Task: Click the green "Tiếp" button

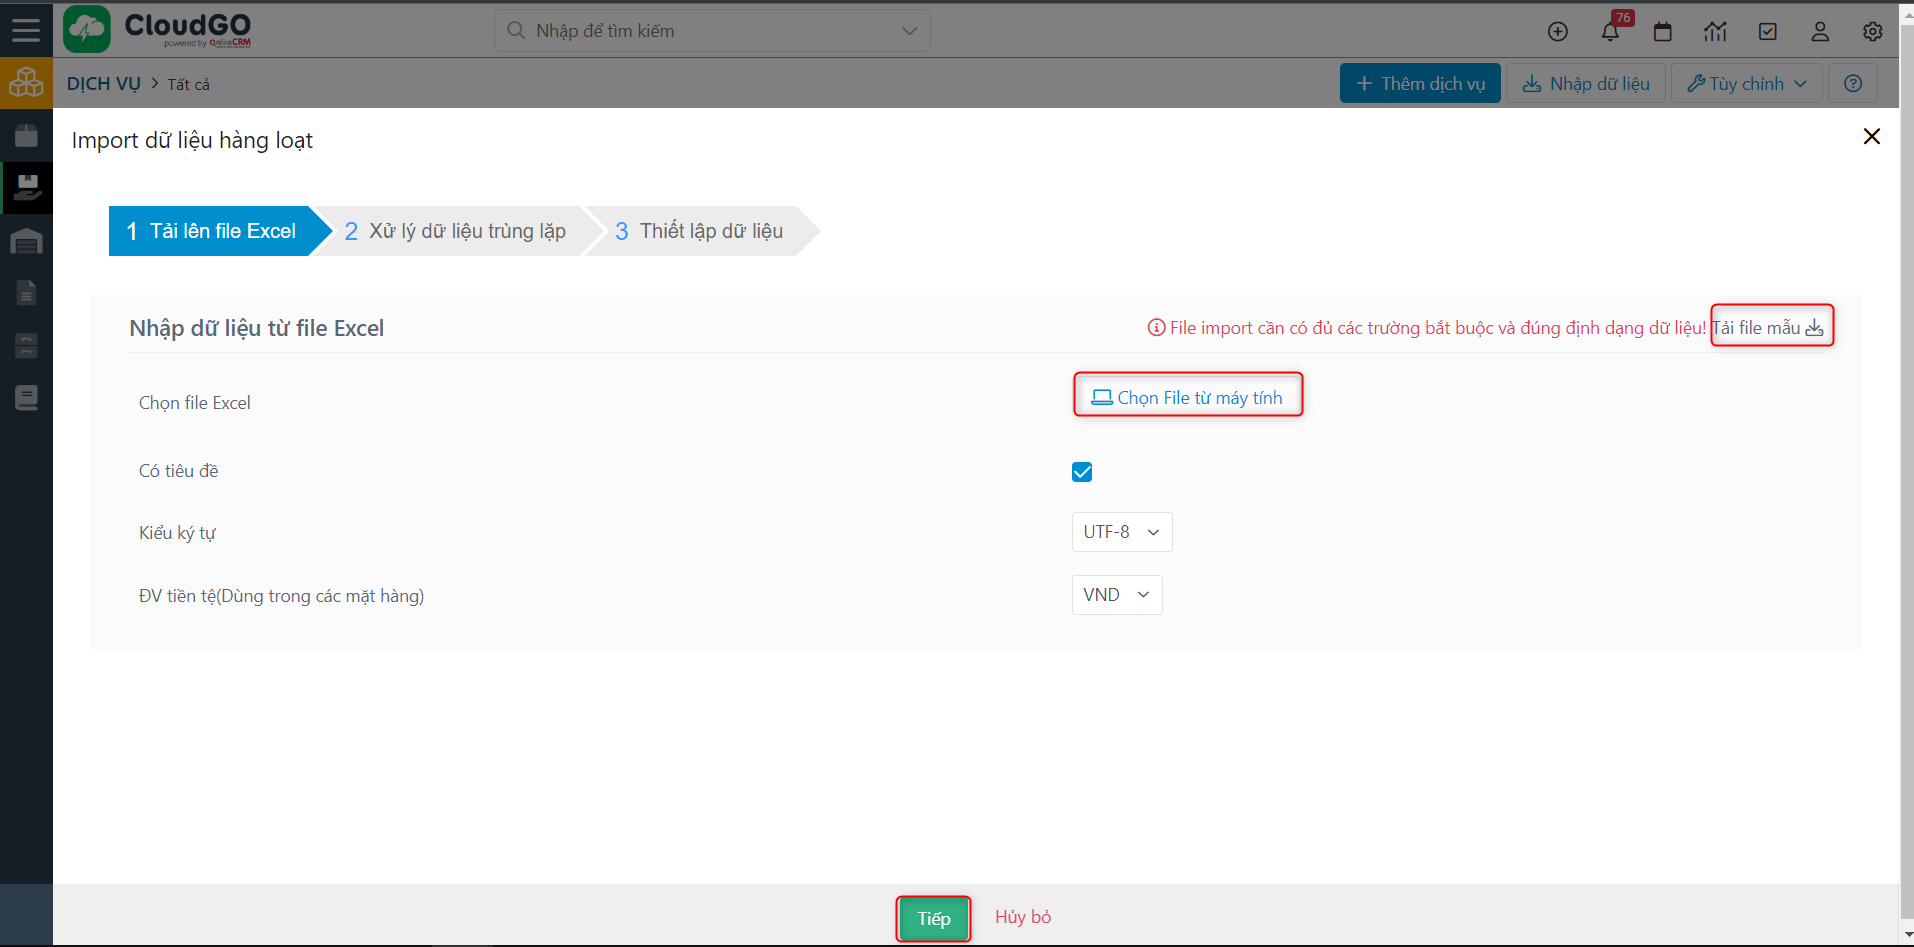Action: click(933, 918)
